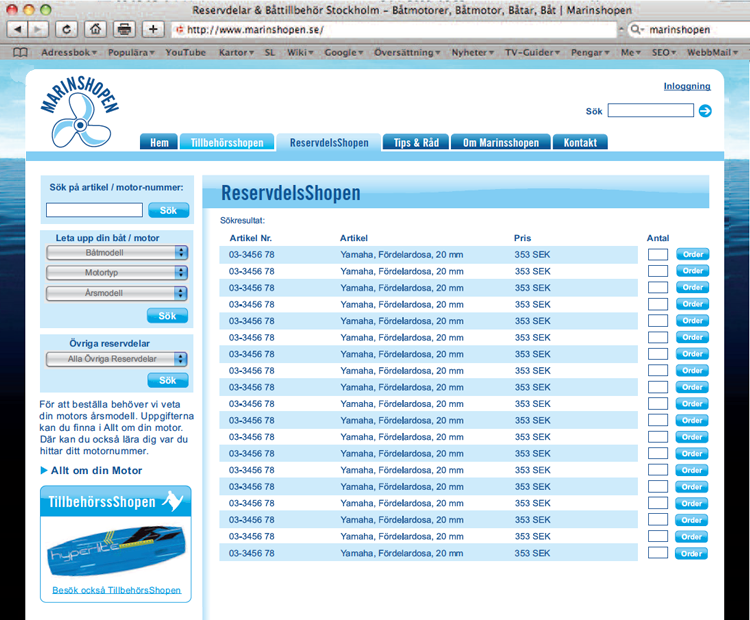Viewport: 750px width, 620px height.
Task: Expand the Motortyp dropdown
Action: tap(117, 273)
